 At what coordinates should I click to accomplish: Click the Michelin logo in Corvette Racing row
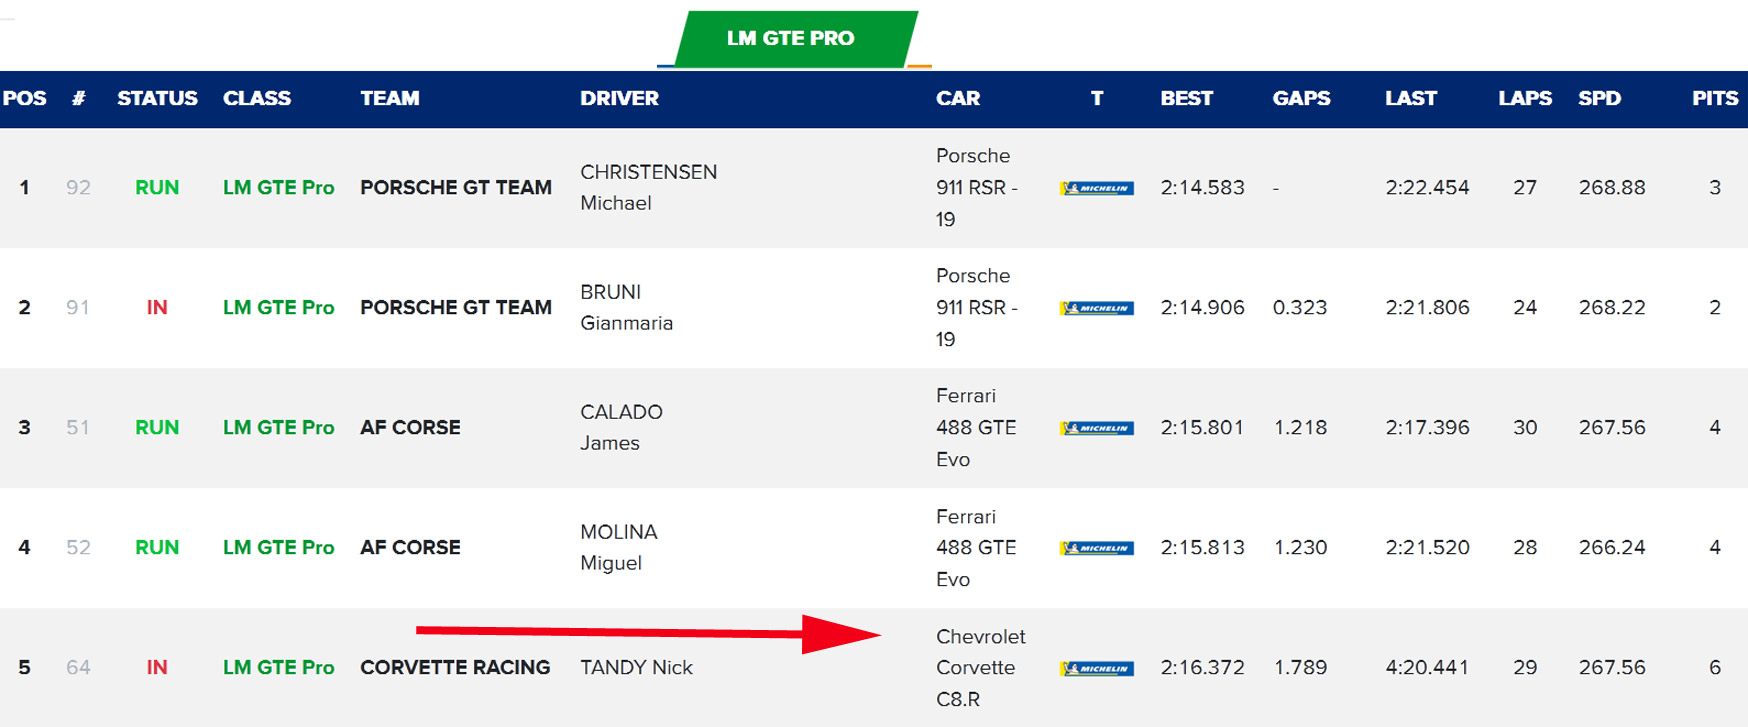click(x=1097, y=668)
